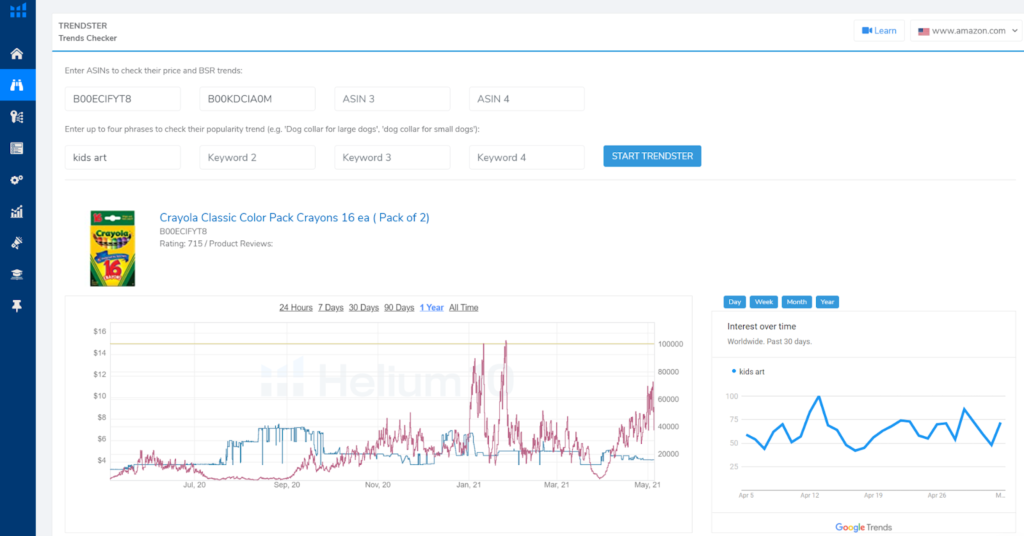Switch chart range to 30 Days
1024x536 pixels.
(363, 307)
